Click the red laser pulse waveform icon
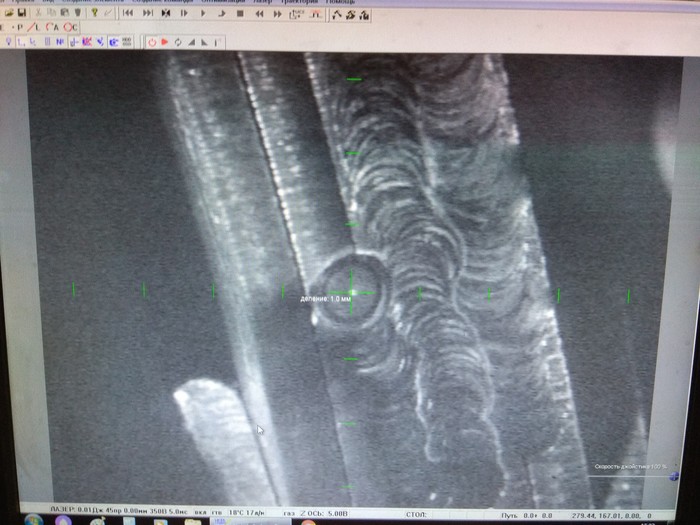 pos(315,15)
